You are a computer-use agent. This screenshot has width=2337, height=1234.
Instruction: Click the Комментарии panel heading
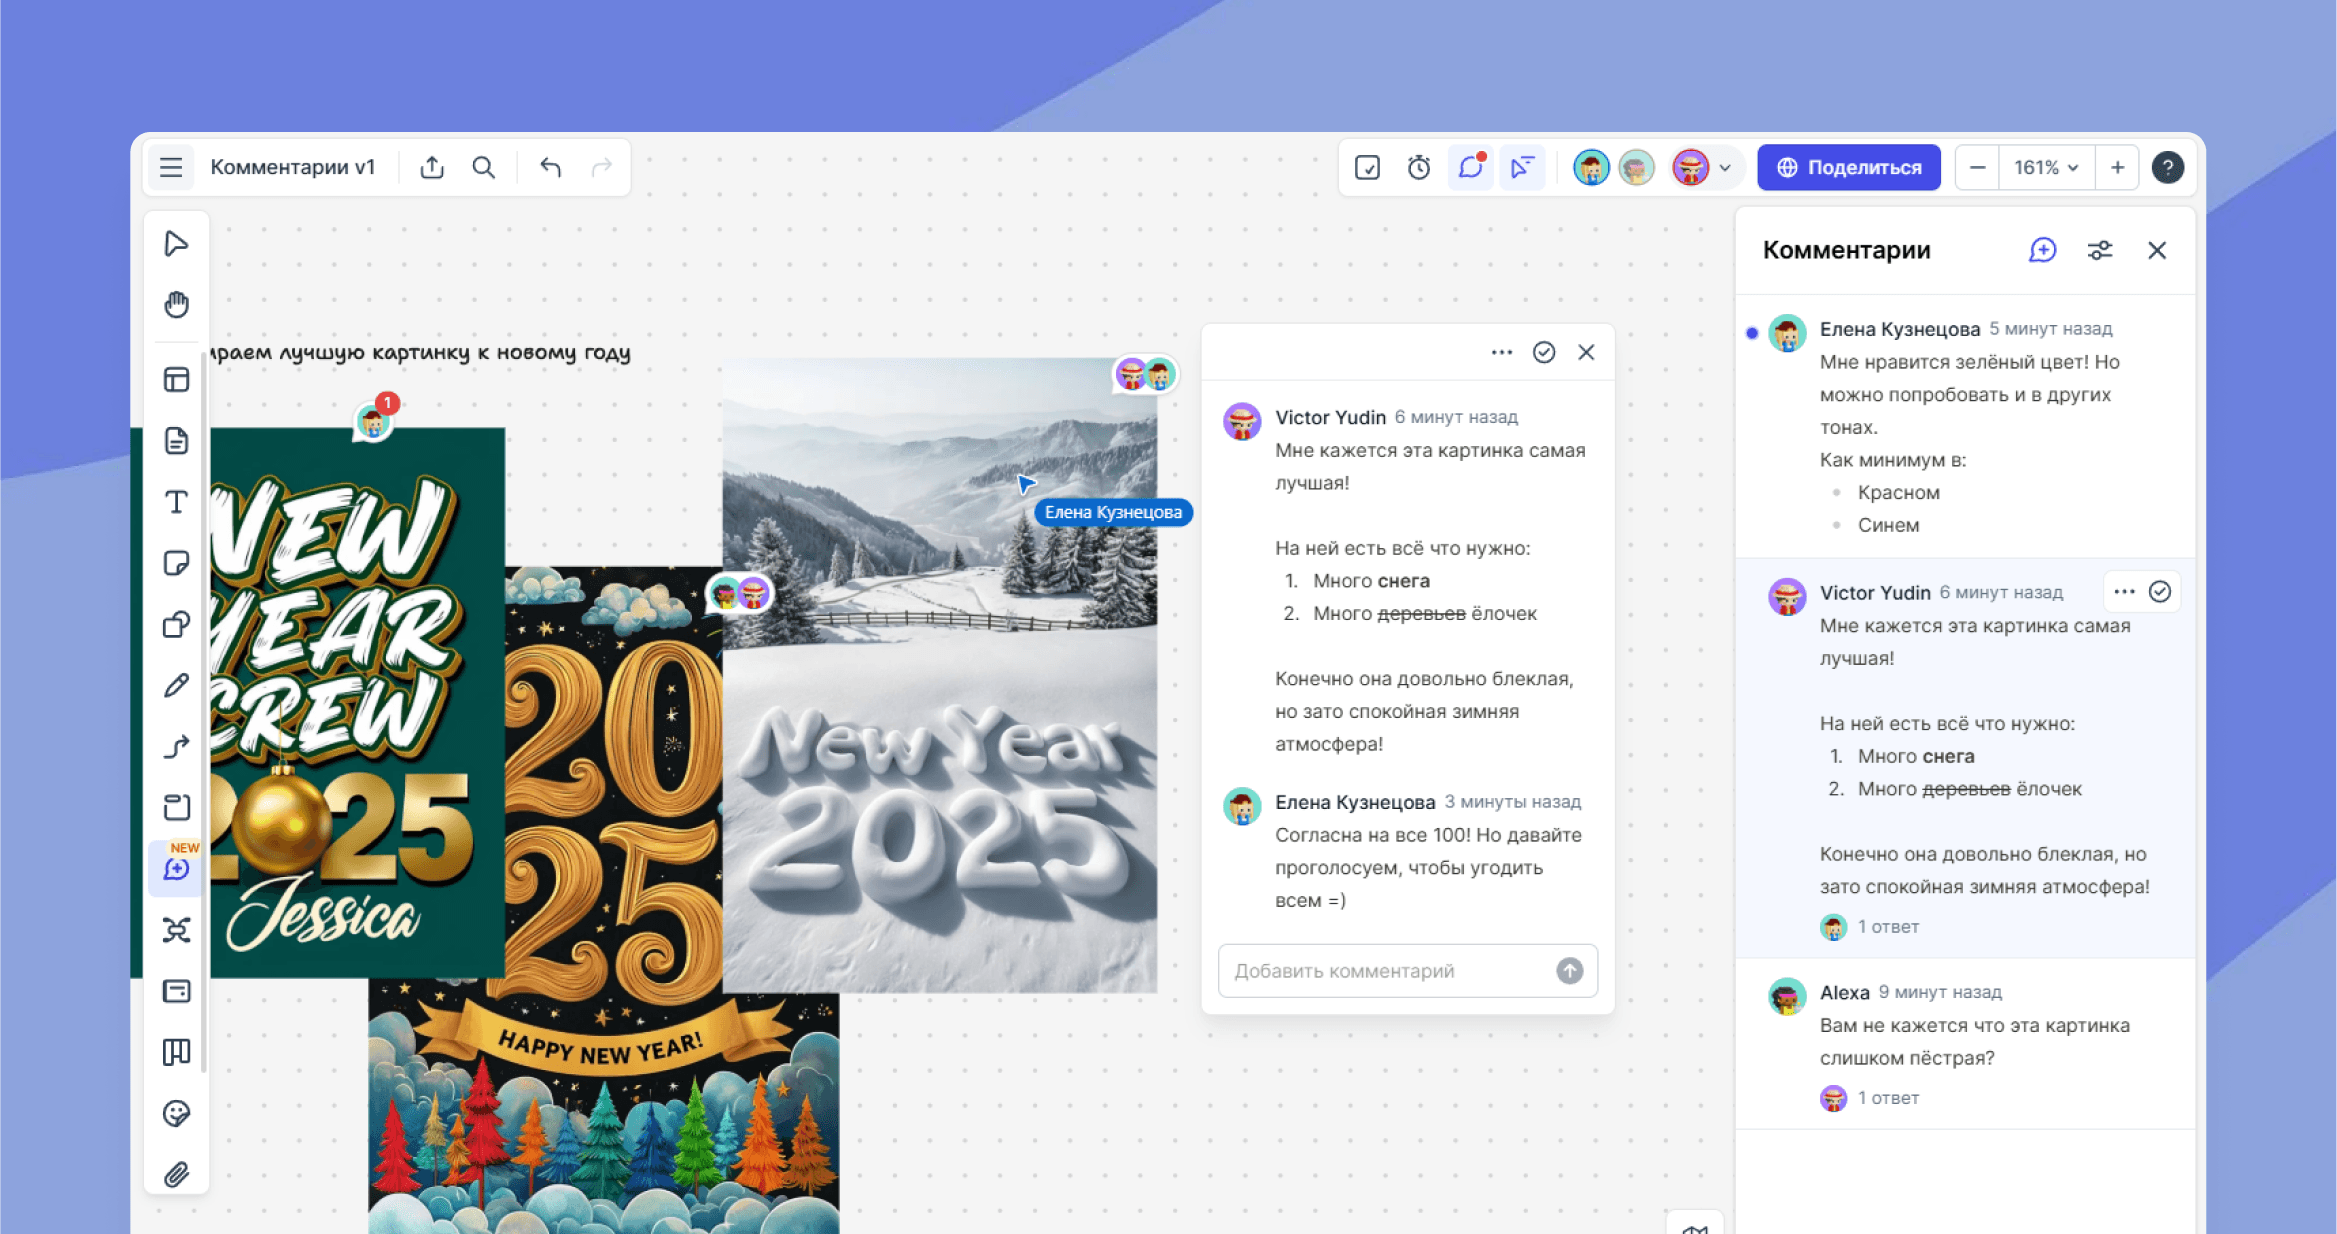pyautogui.click(x=1846, y=250)
